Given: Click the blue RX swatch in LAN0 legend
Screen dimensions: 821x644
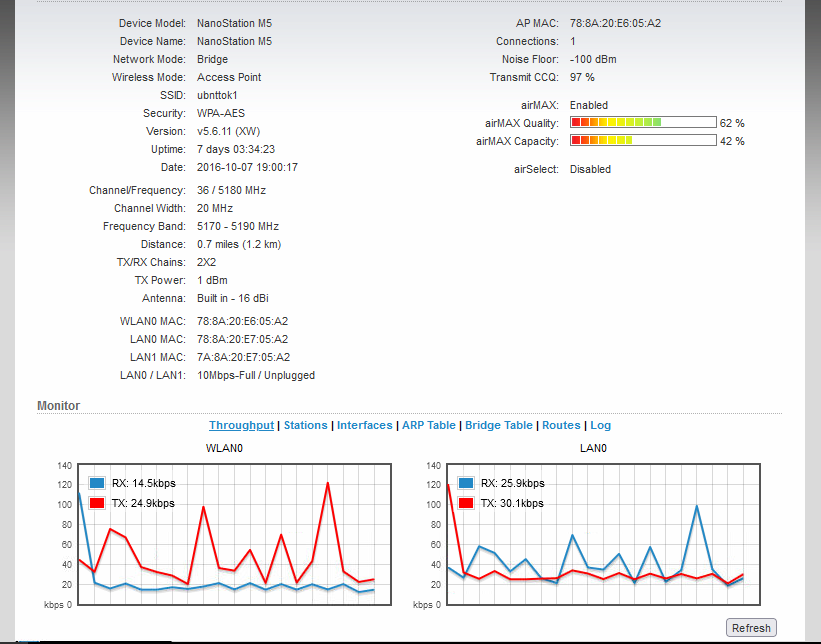Looking at the screenshot, I should (x=465, y=483).
